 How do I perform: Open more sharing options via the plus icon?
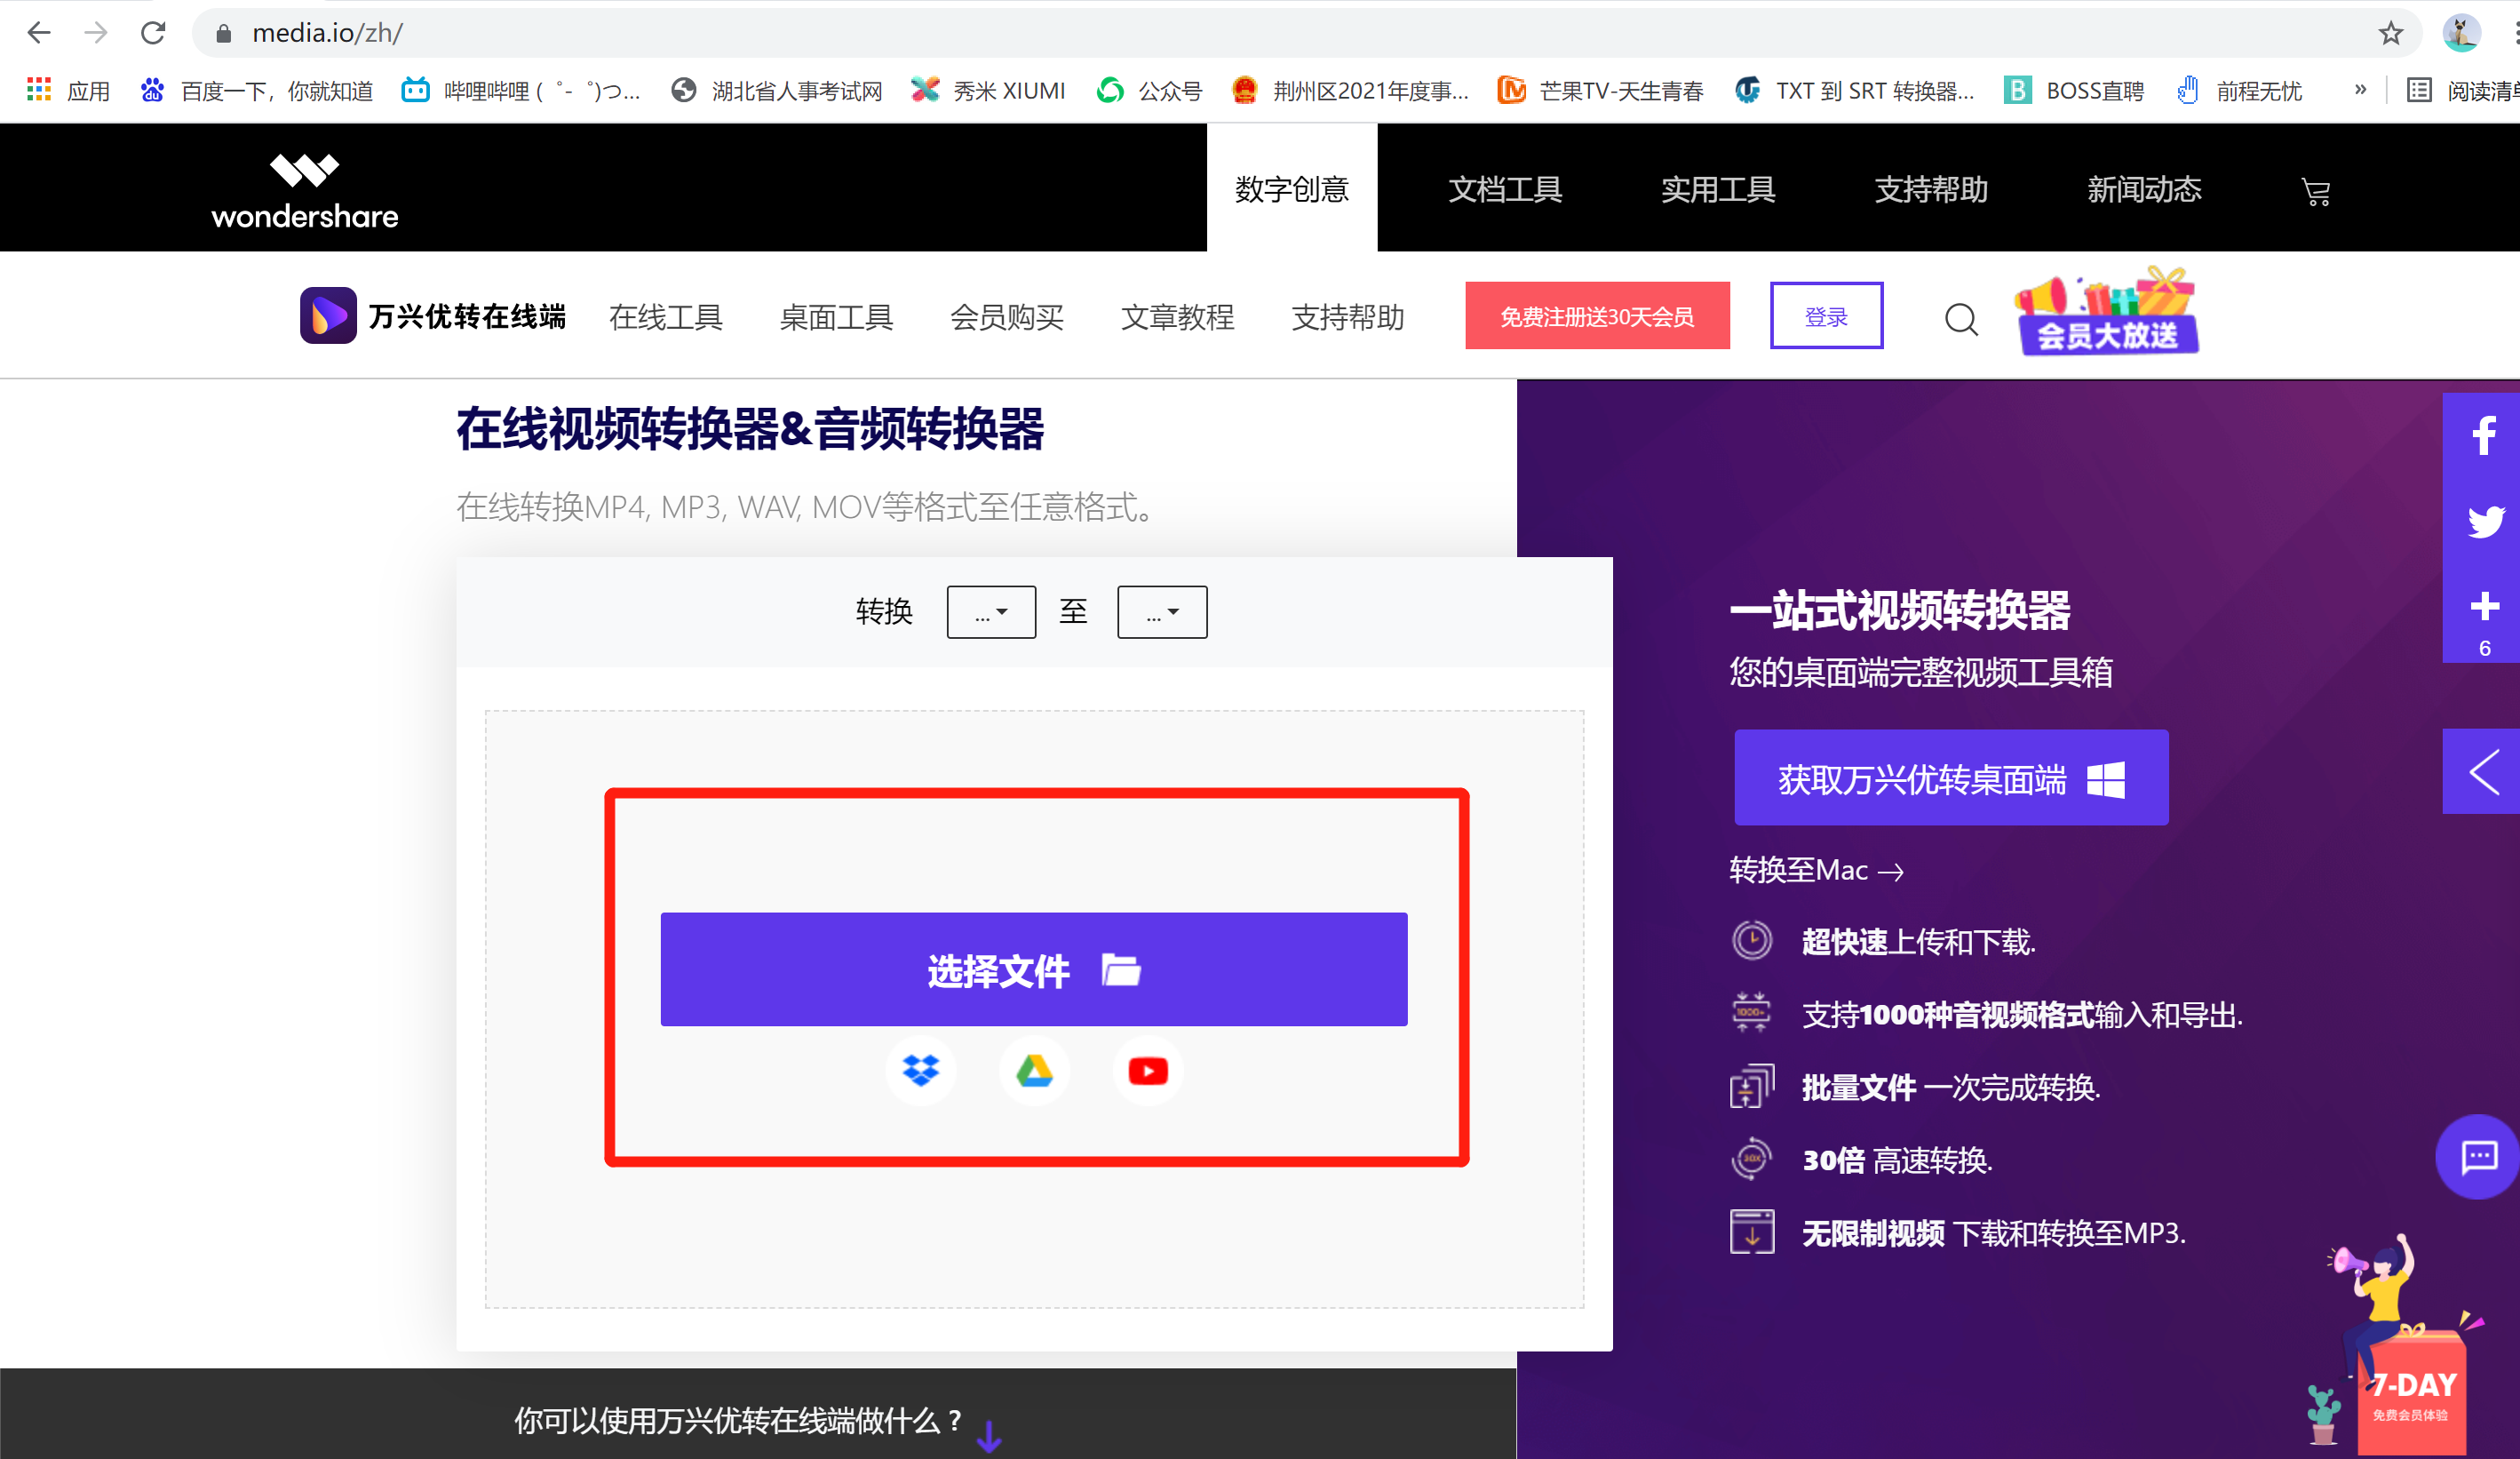pos(2484,606)
